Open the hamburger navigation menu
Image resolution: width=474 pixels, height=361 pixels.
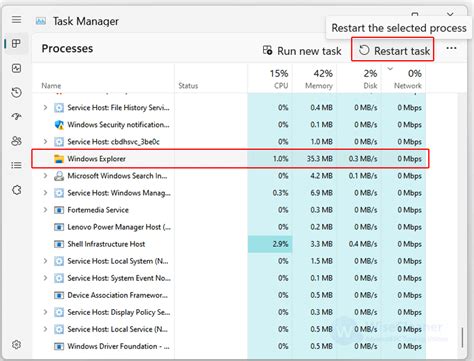pos(16,20)
